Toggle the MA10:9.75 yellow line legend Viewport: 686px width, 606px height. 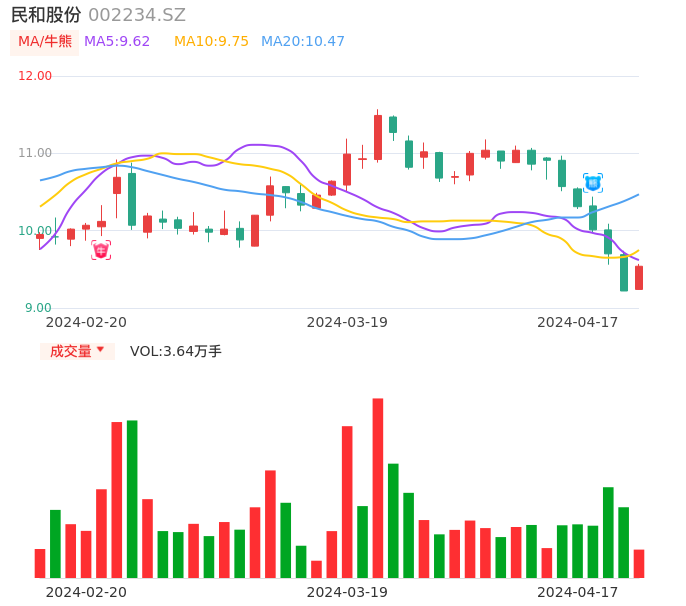click(x=211, y=42)
